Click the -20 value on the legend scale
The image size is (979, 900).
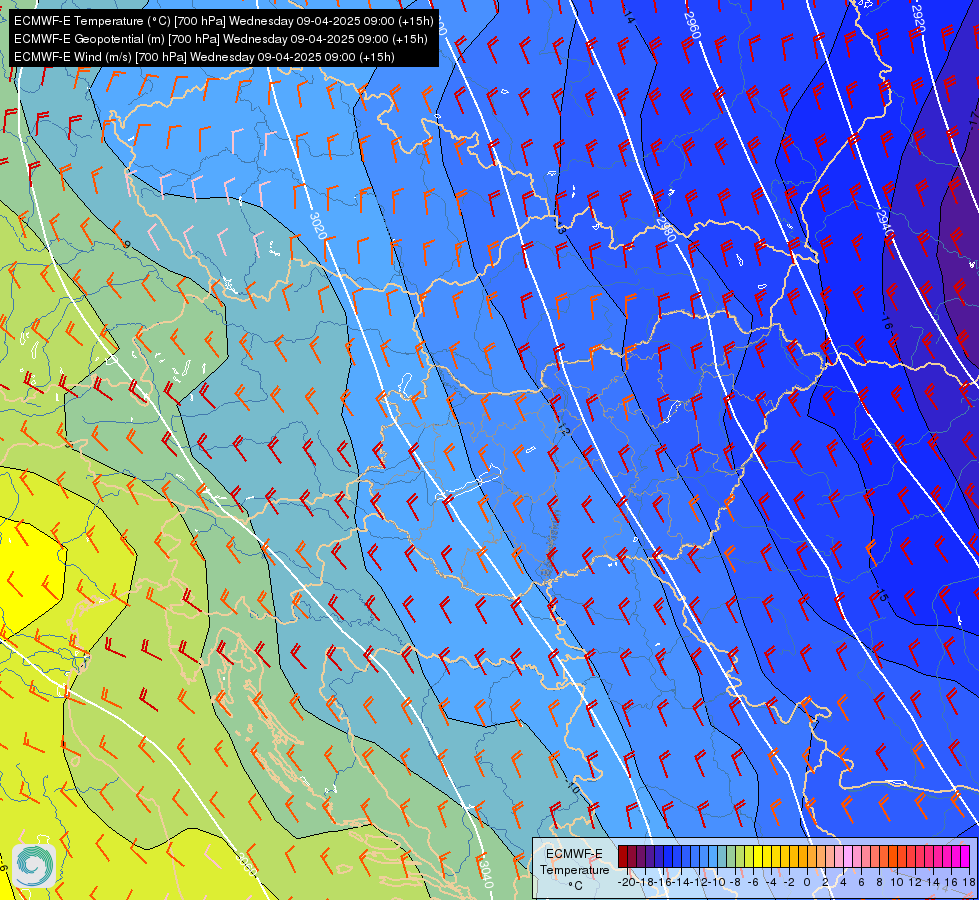tap(627, 882)
